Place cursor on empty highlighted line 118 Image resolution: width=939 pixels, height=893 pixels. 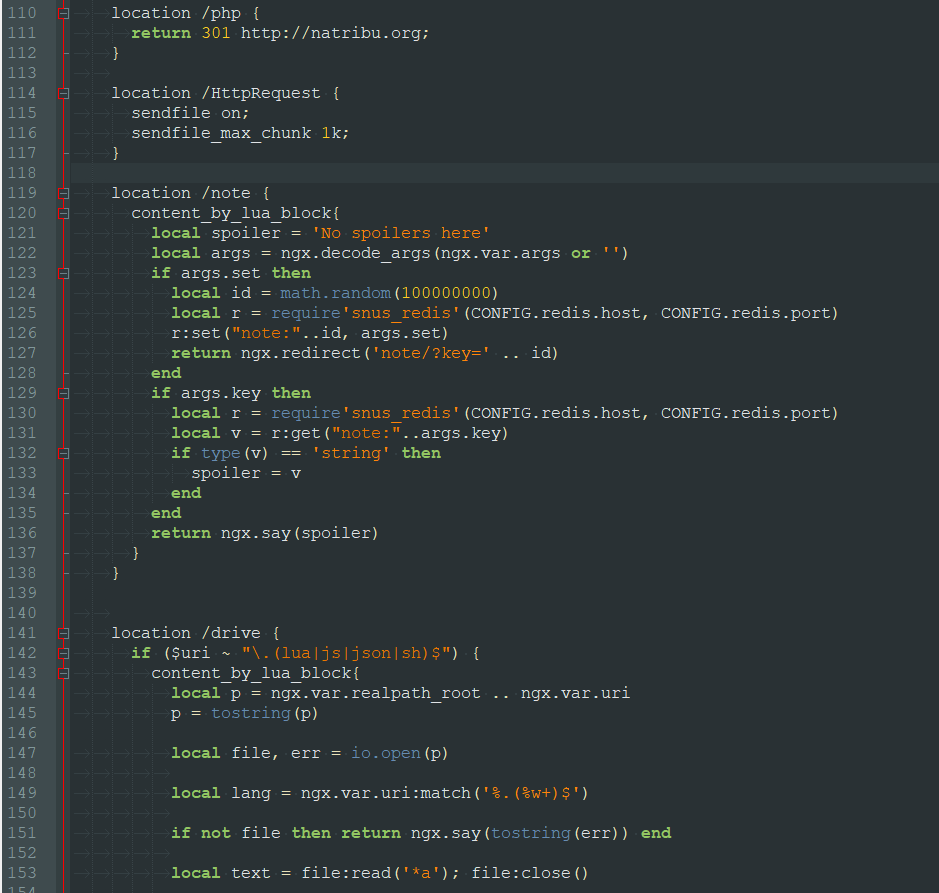(x=504, y=173)
